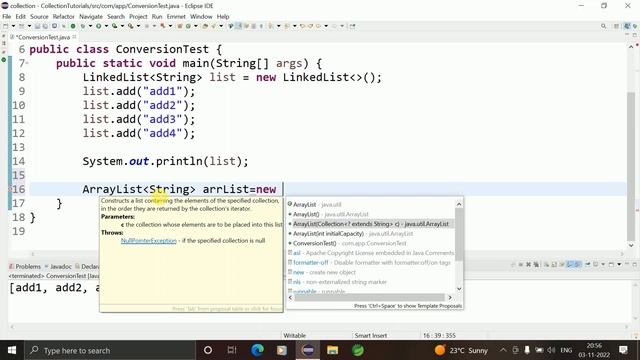Click proposal list scroll-right arrow
Viewport: 640px width, 360px height.
point(450,298)
